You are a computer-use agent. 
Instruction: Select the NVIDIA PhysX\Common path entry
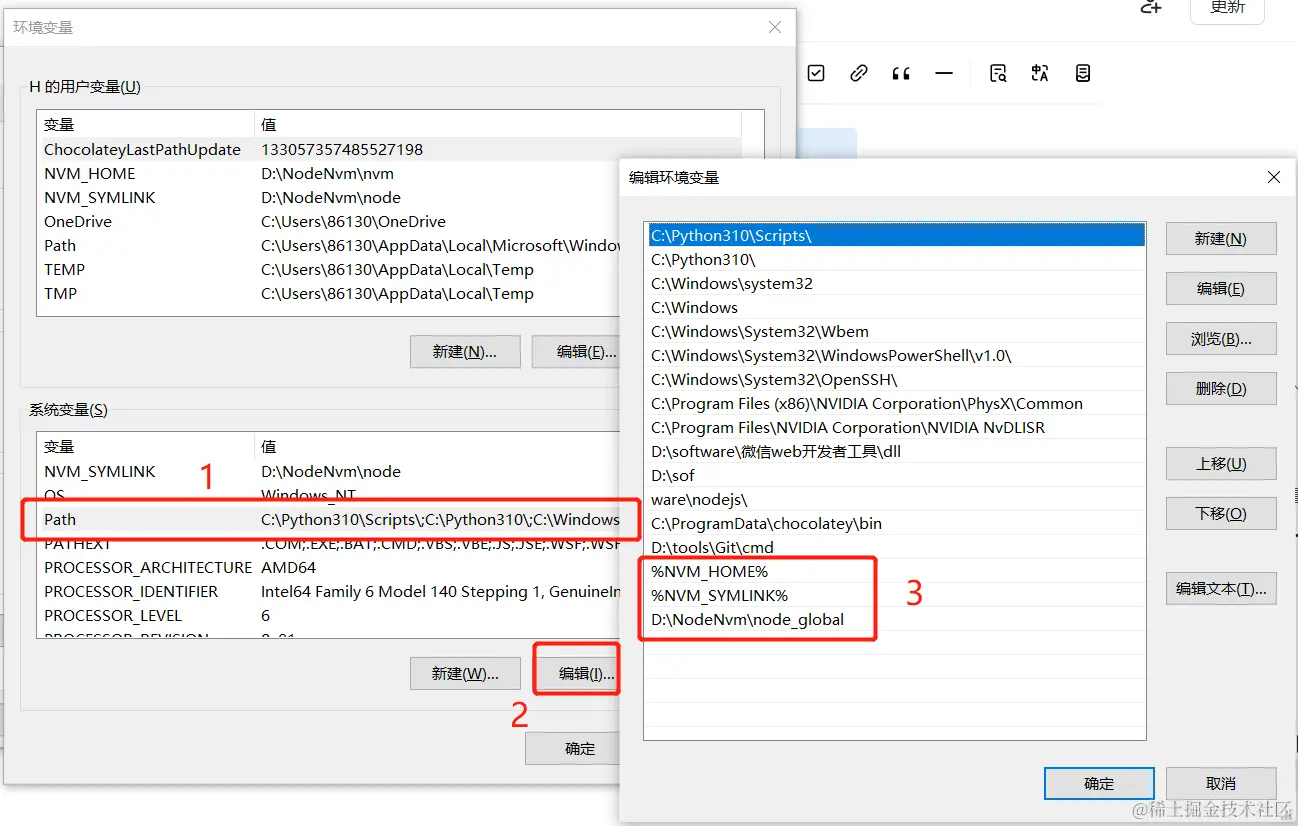pos(895,403)
